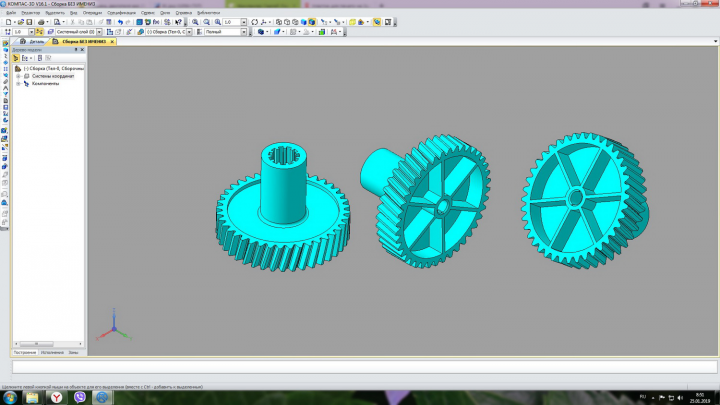Click the top icon in the left vertical toolbar

pos(5,44)
